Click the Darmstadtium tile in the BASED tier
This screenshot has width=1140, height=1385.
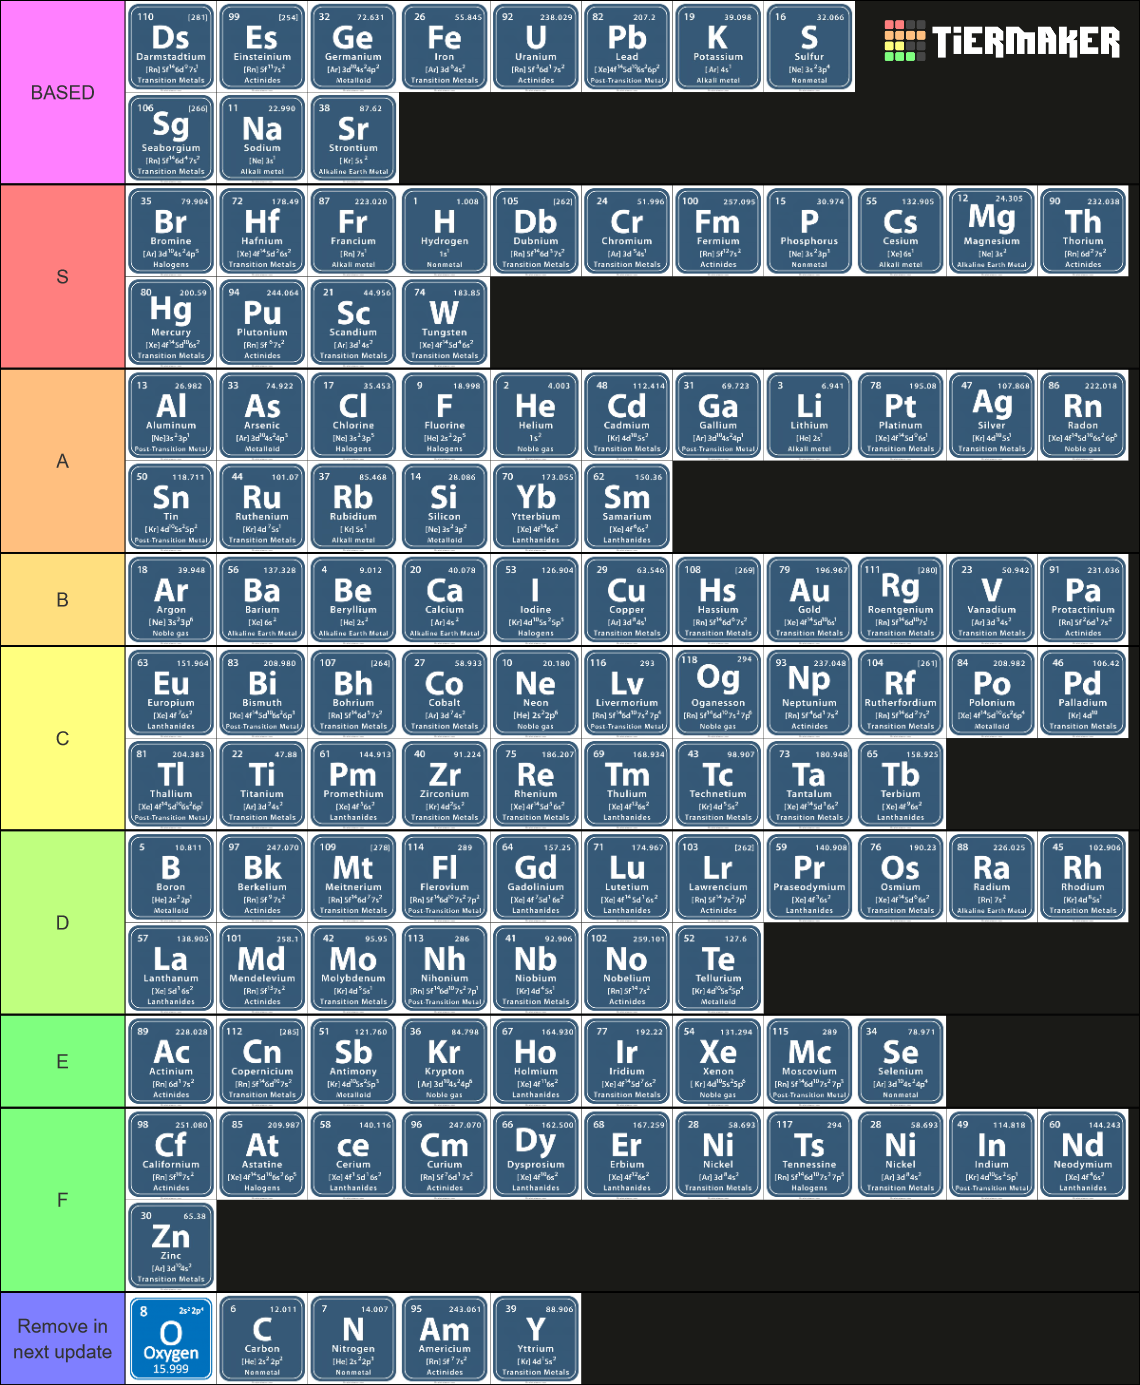point(170,45)
